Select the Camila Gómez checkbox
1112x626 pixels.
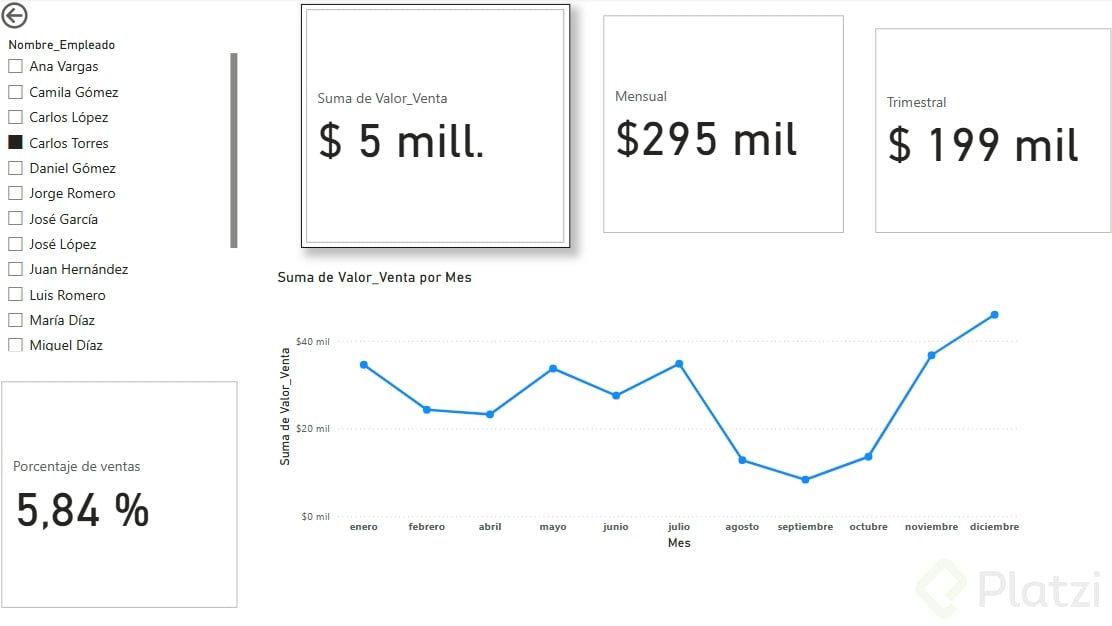pyautogui.click(x=15, y=92)
